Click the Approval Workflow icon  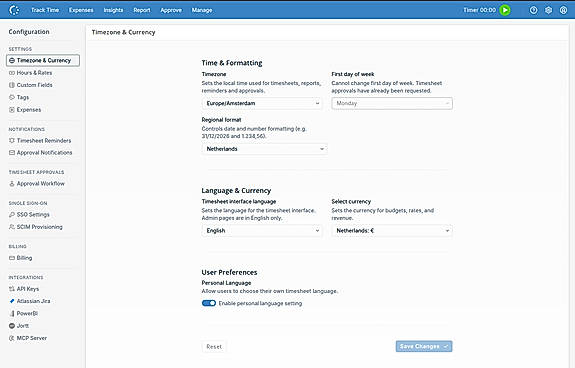pos(12,184)
